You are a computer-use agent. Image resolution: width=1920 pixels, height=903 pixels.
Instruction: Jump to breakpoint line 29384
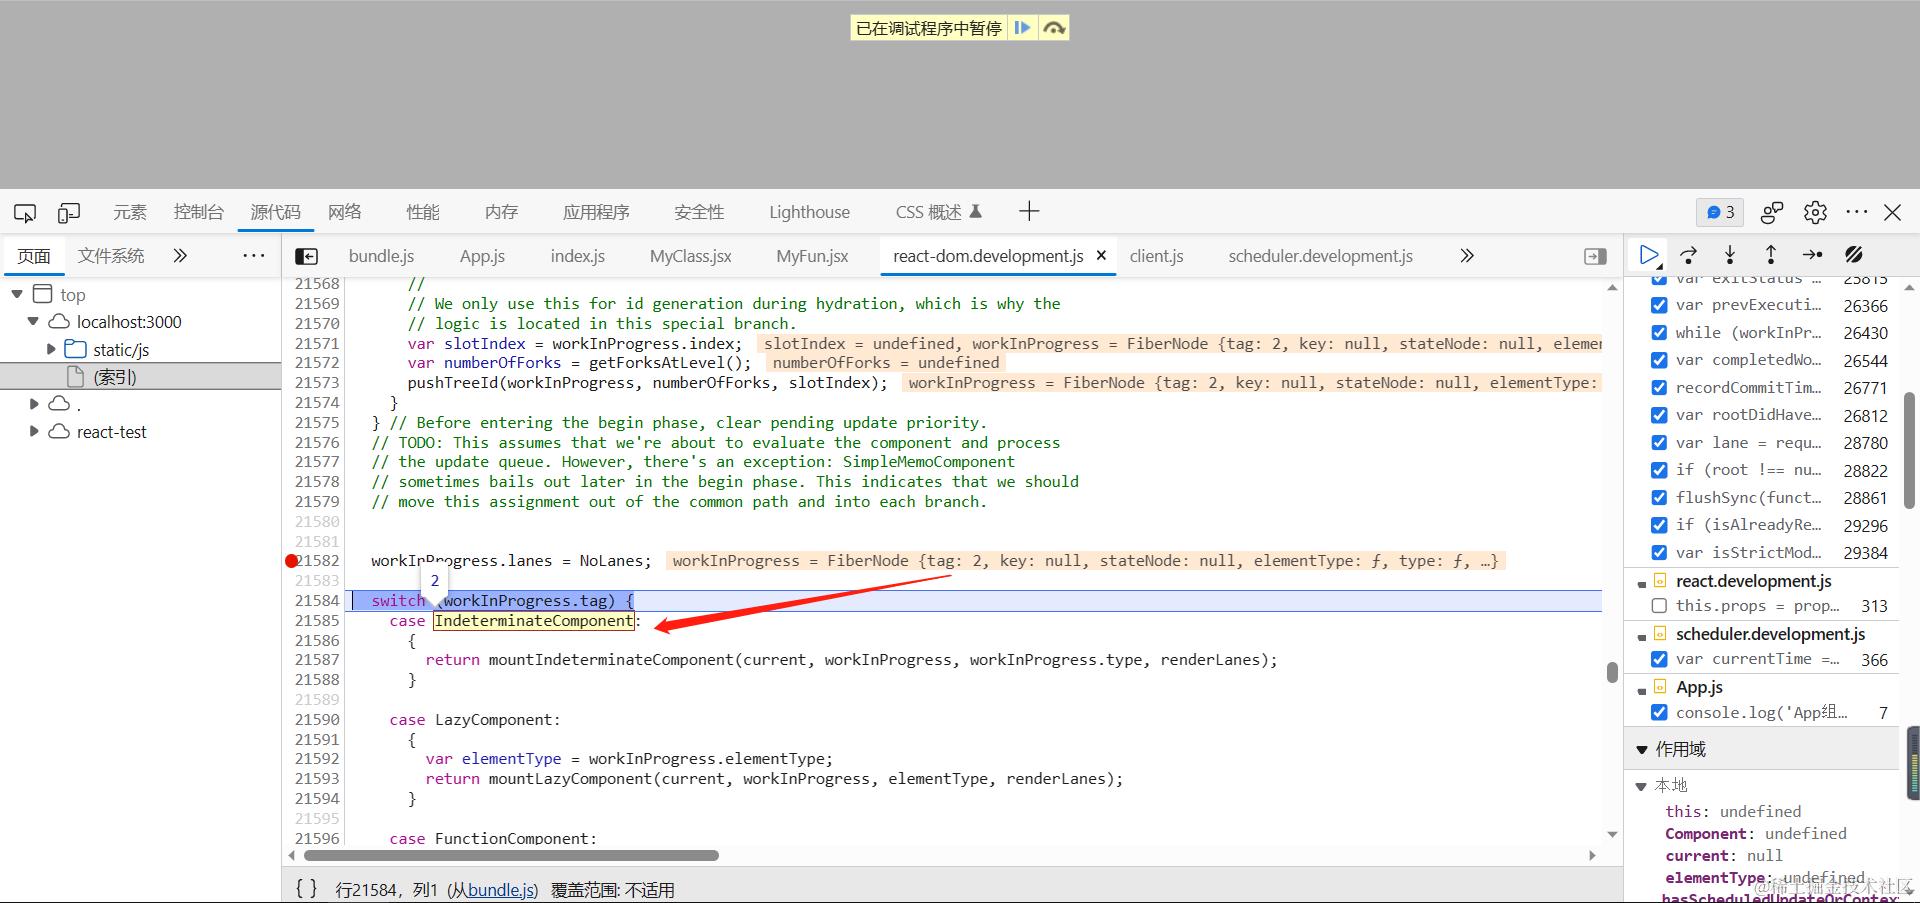pos(1865,553)
